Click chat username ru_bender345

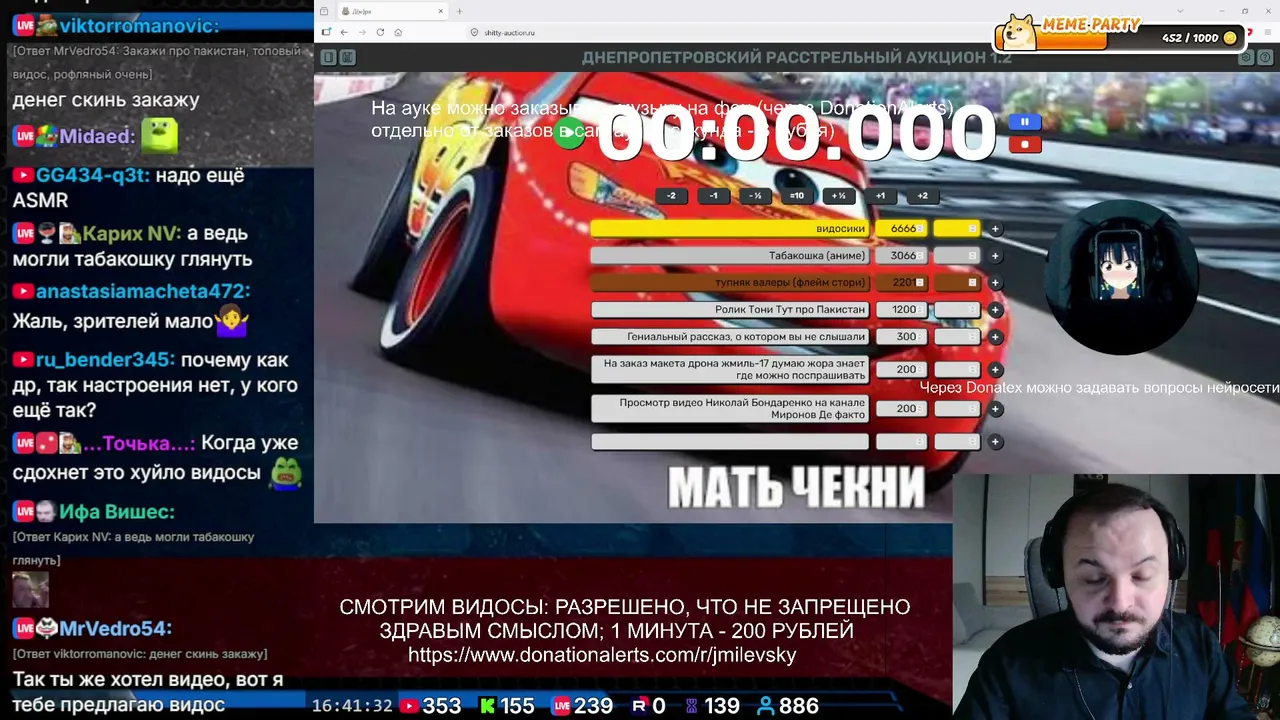click(106, 360)
